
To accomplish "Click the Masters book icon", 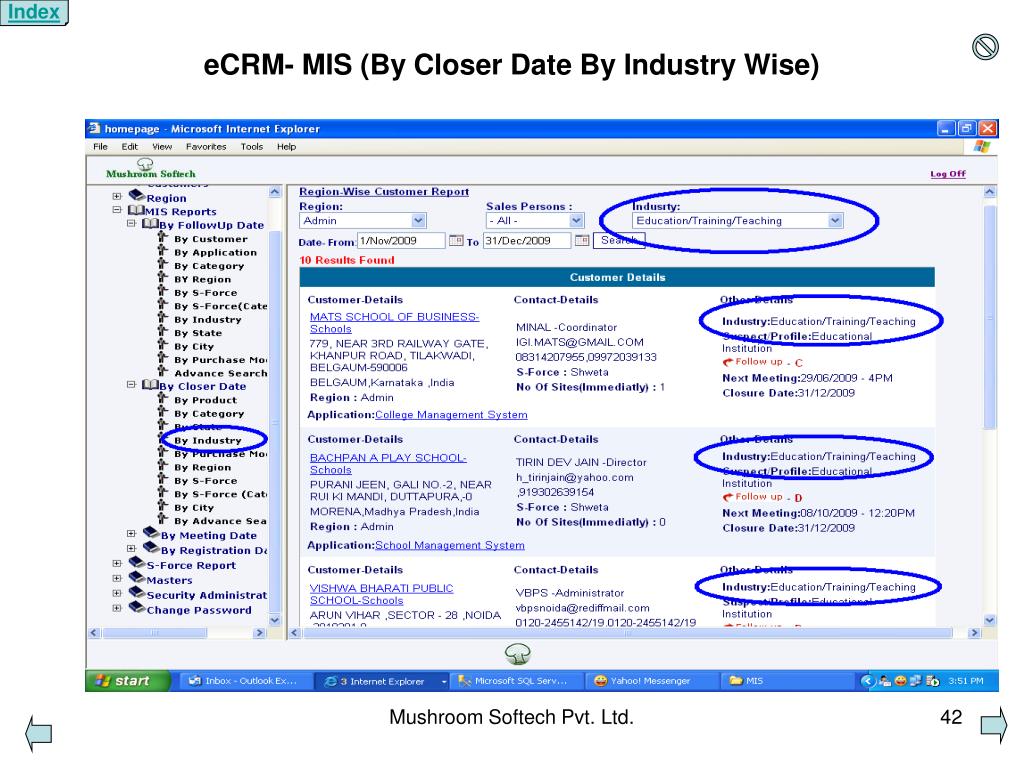I will (x=136, y=578).
